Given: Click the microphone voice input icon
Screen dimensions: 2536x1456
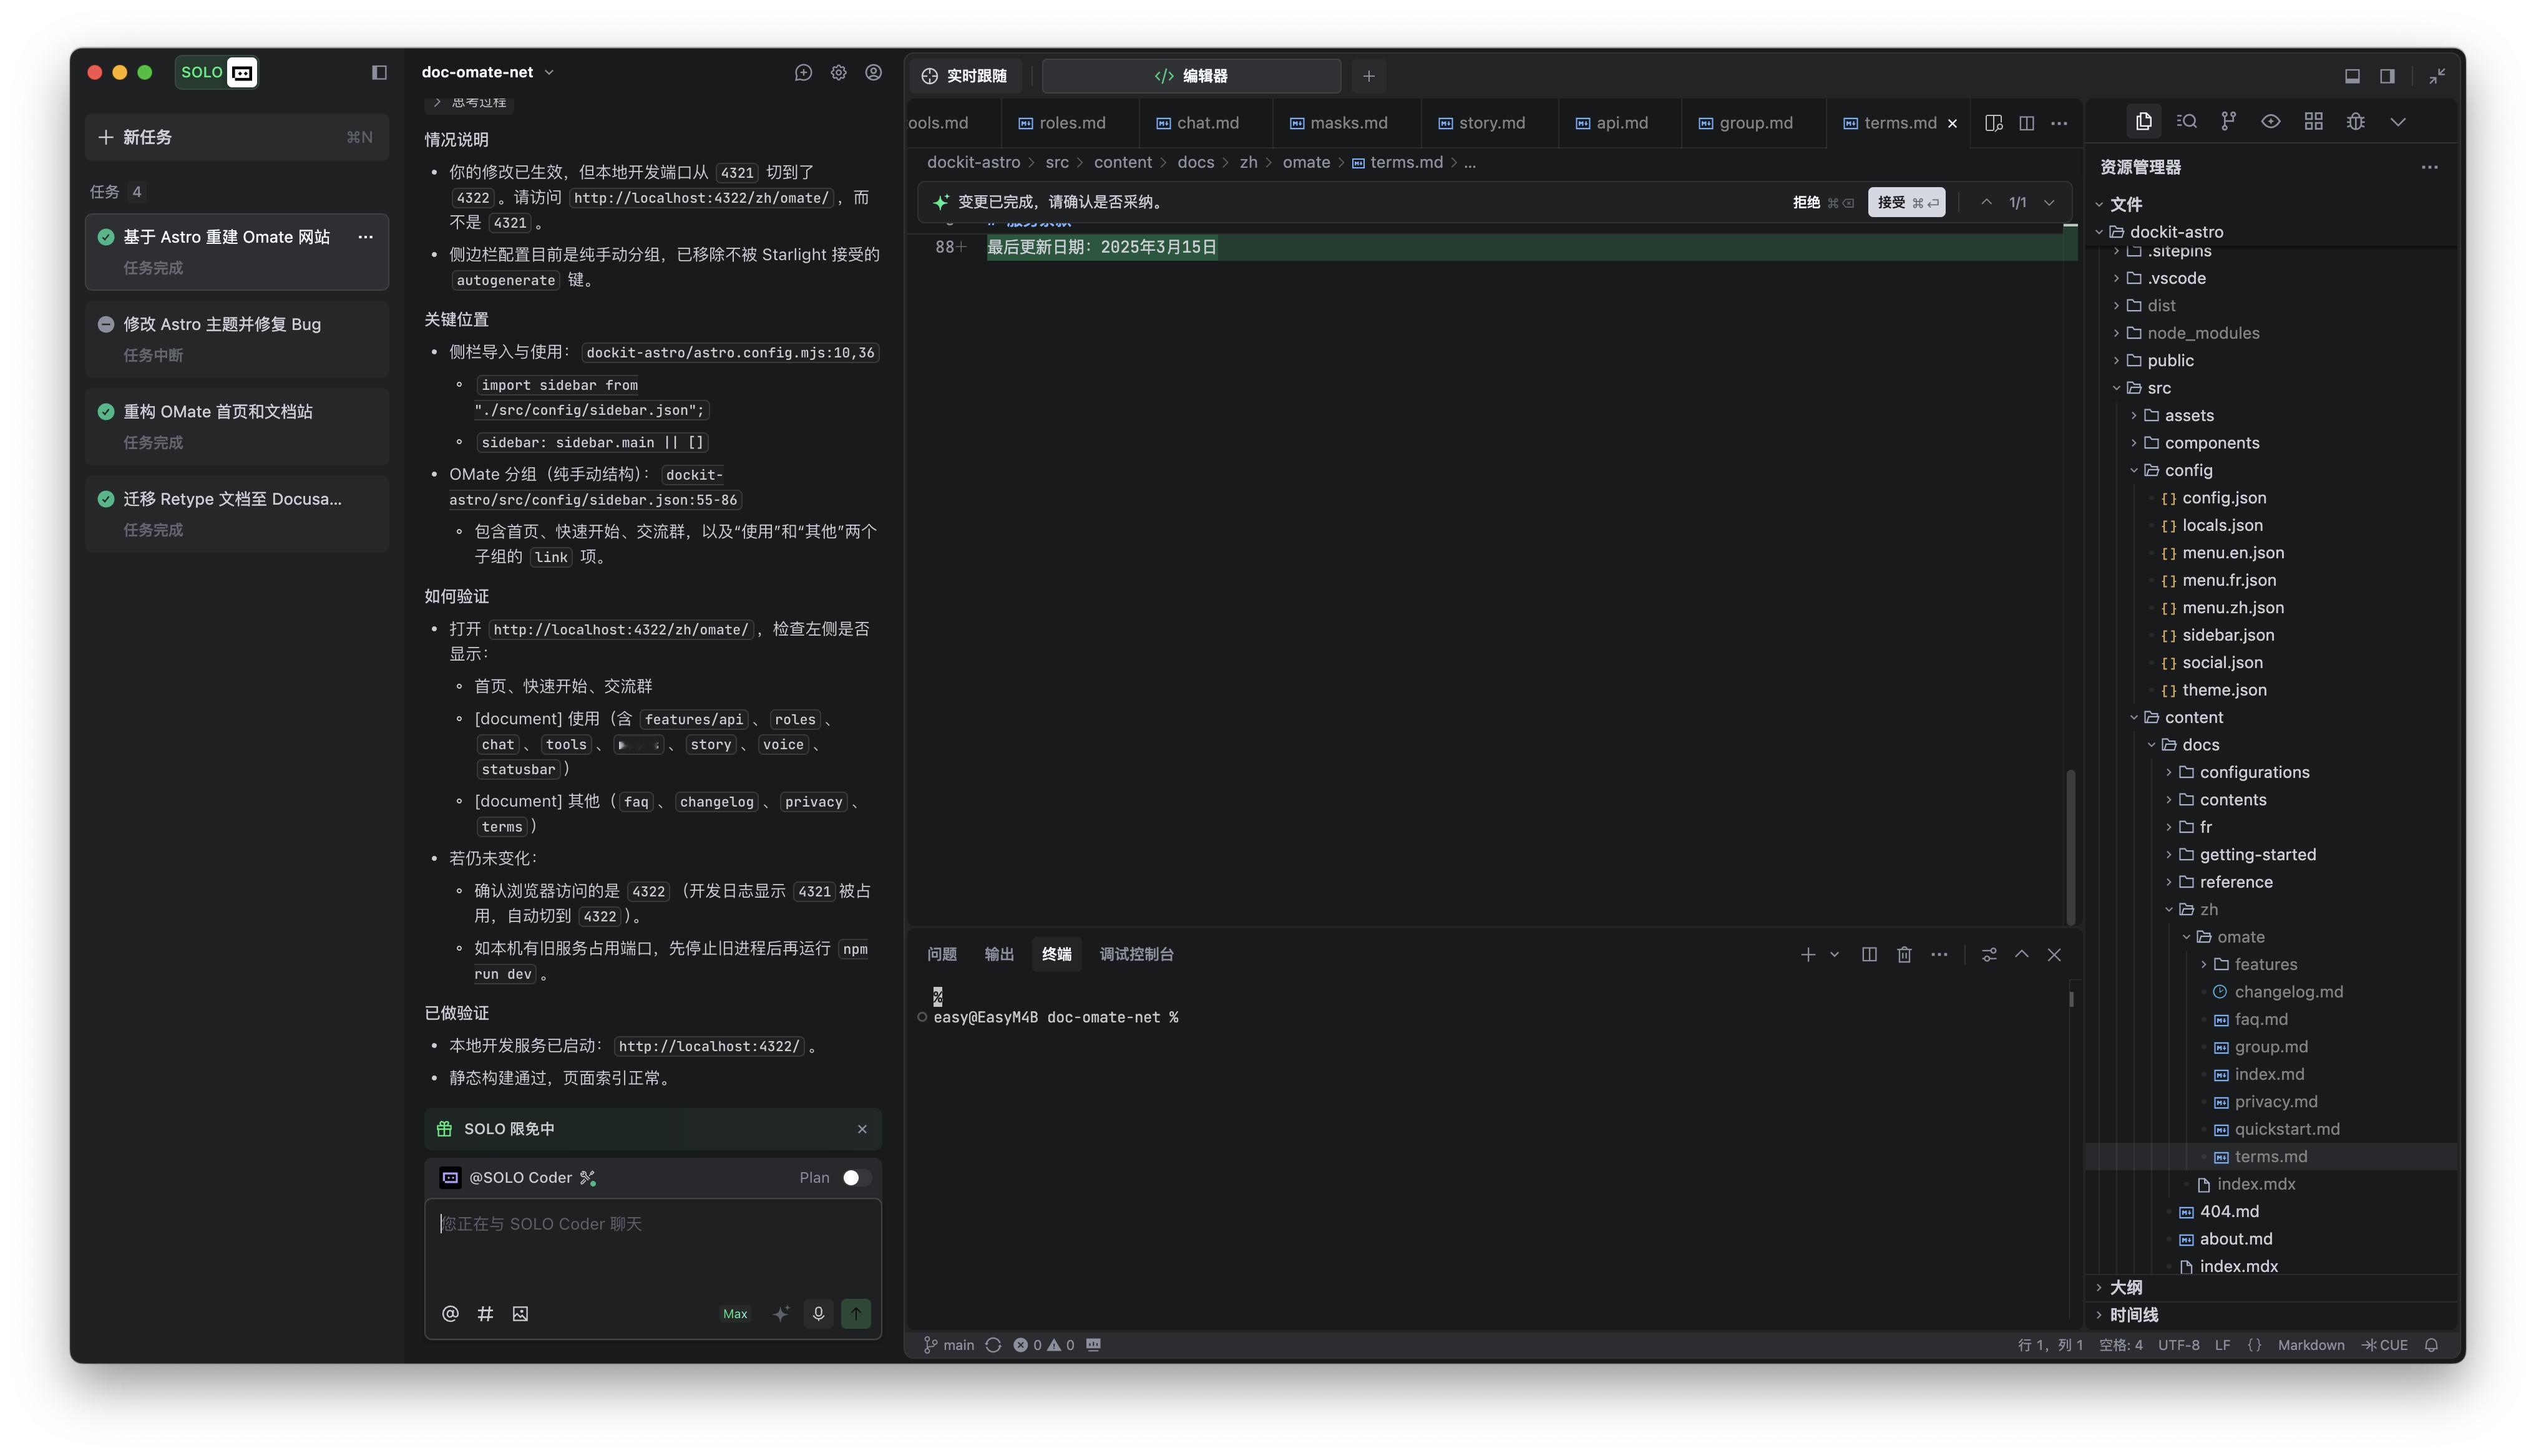Looking at the screenshot, I should tap(818, 1313).
